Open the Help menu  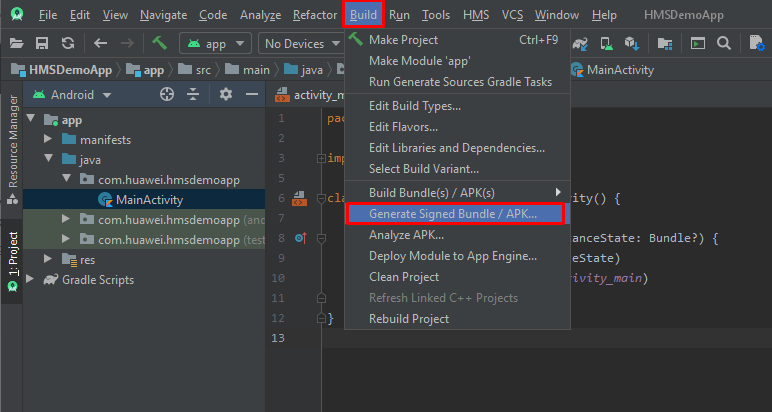pyautogui.click(x=604, y=15)
